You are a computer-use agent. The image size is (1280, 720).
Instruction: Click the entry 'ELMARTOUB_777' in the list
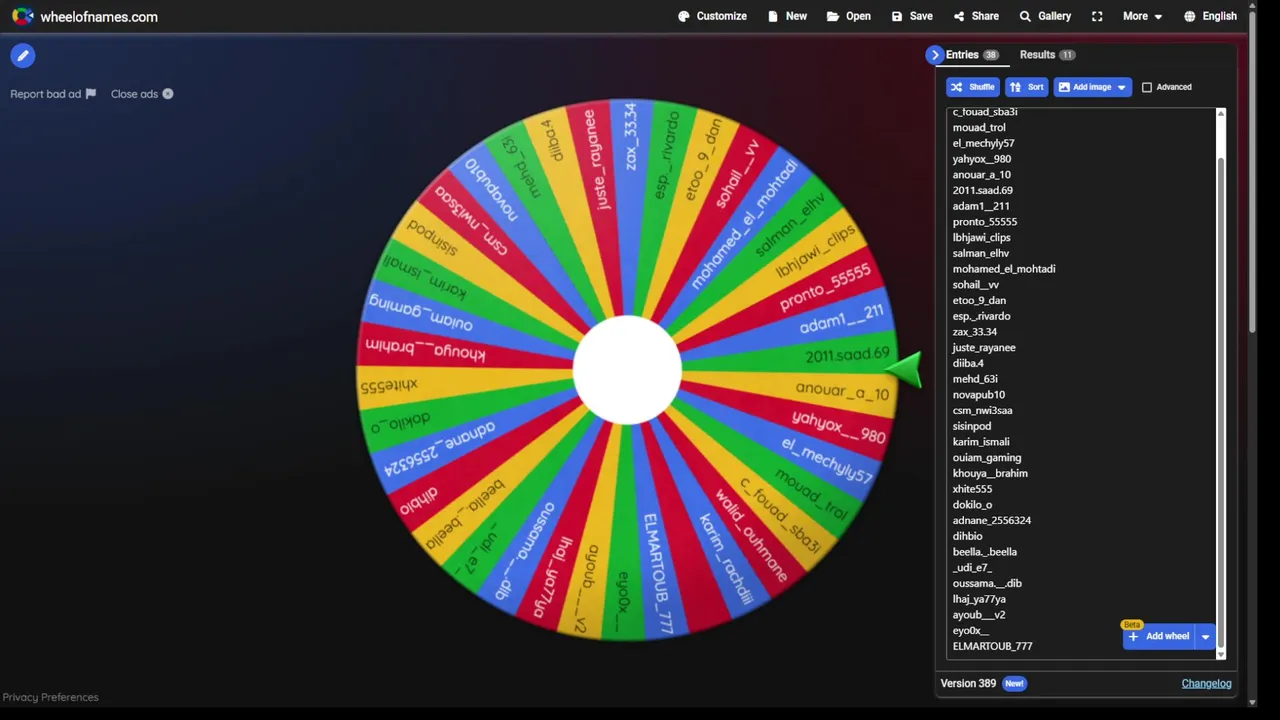pyautogui.click(x=992, y=646)
